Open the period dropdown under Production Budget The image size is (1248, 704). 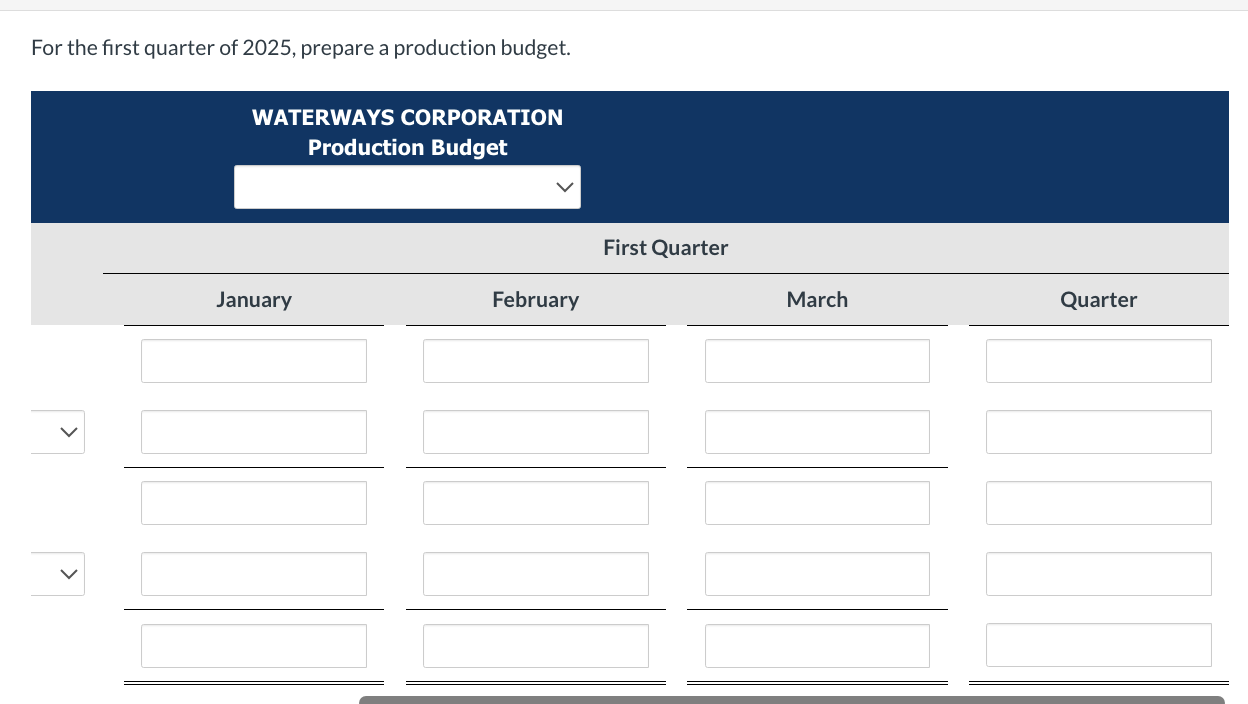click(407, 187)
